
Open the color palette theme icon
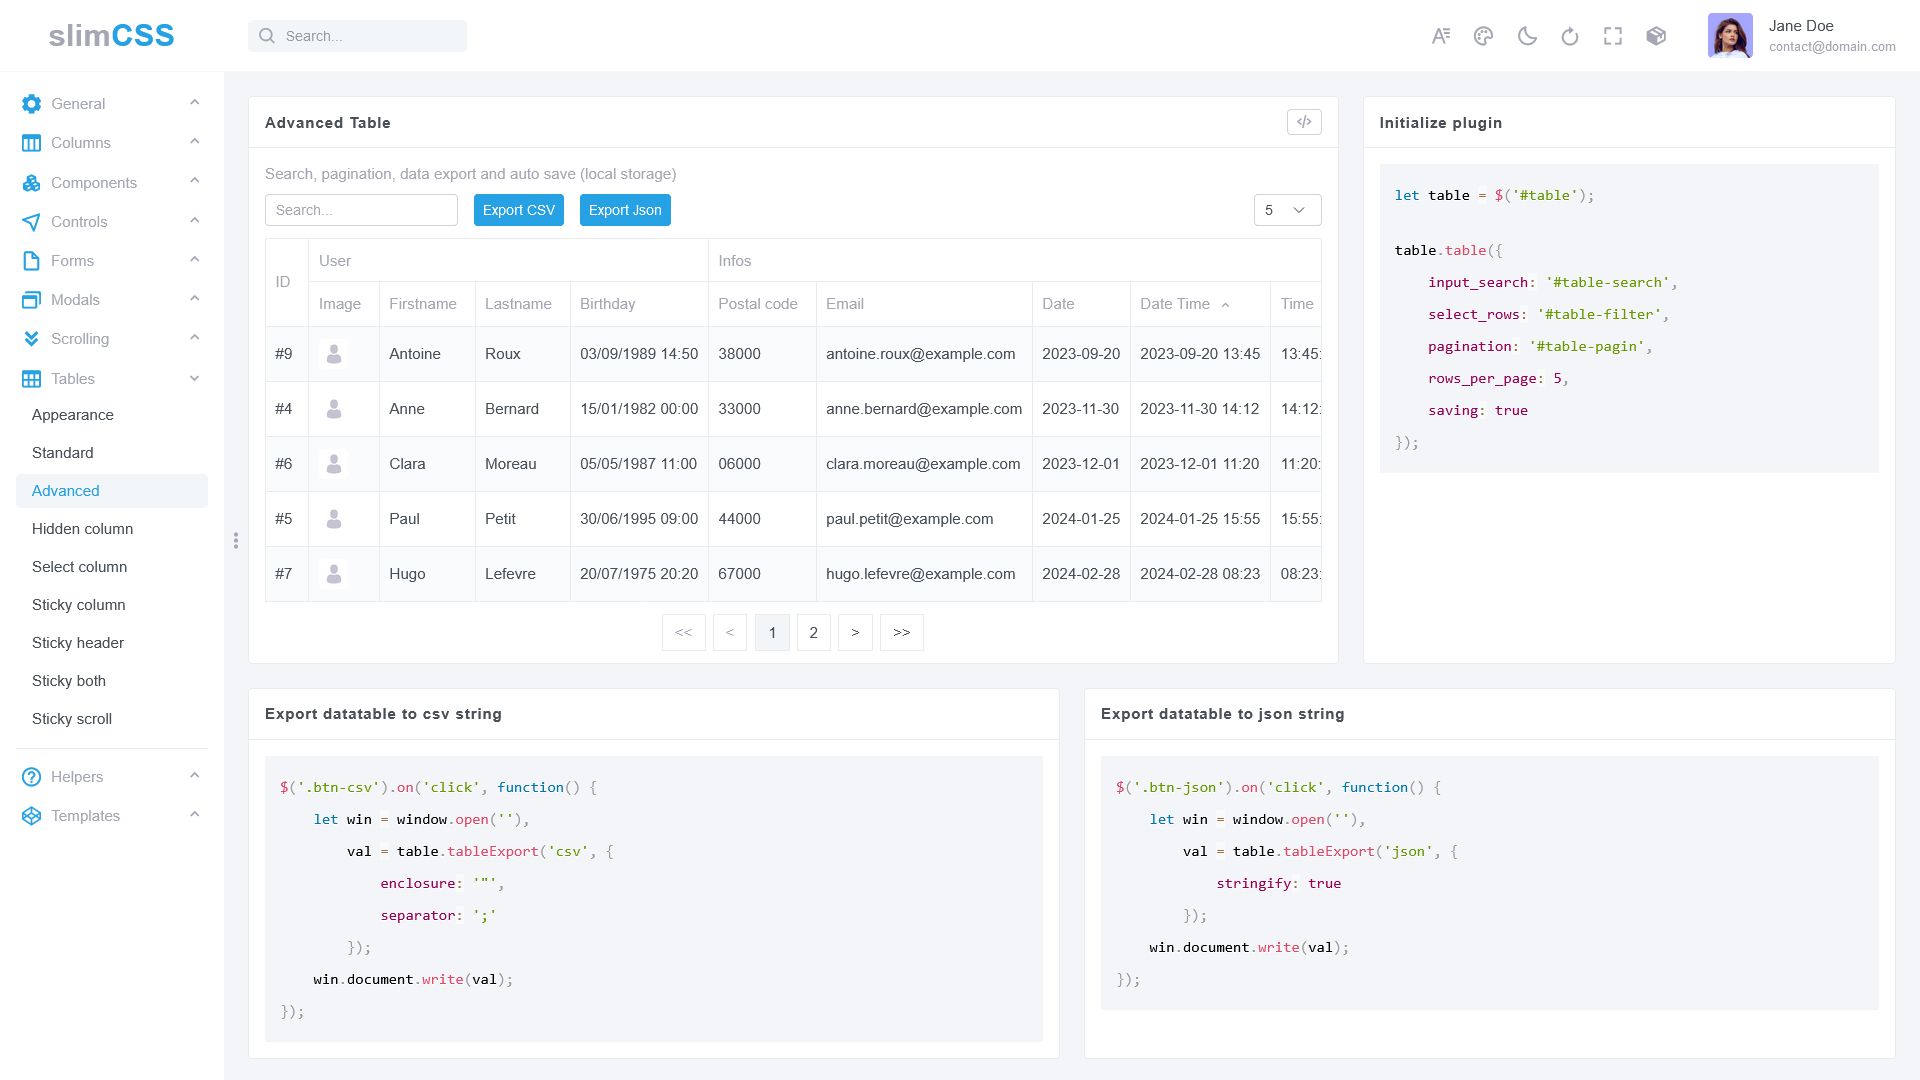pos(1483,36)
